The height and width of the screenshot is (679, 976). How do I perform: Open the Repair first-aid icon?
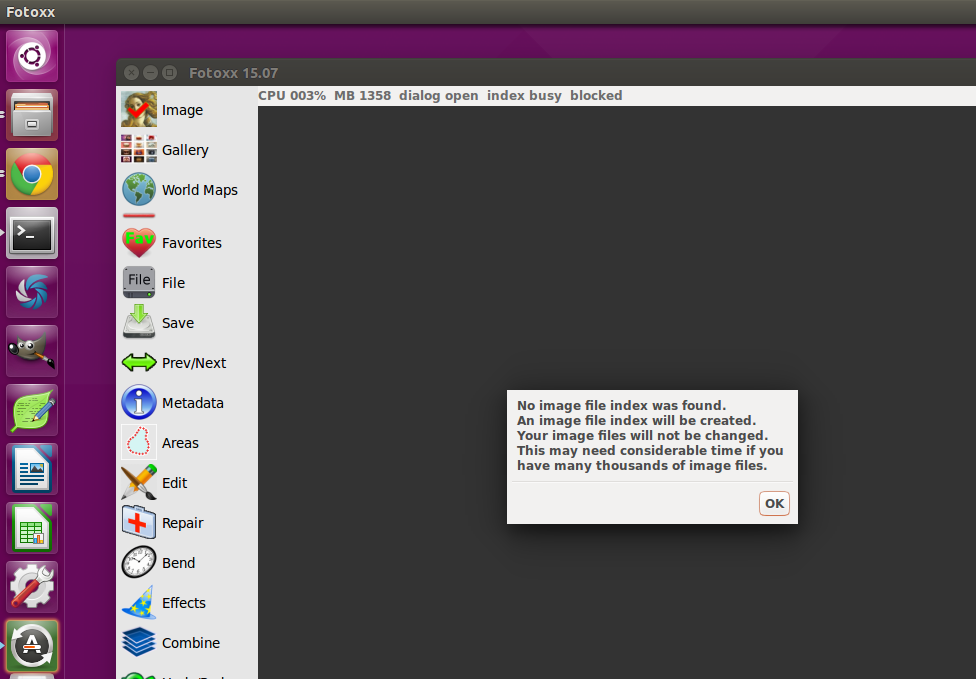click(138, 522)
